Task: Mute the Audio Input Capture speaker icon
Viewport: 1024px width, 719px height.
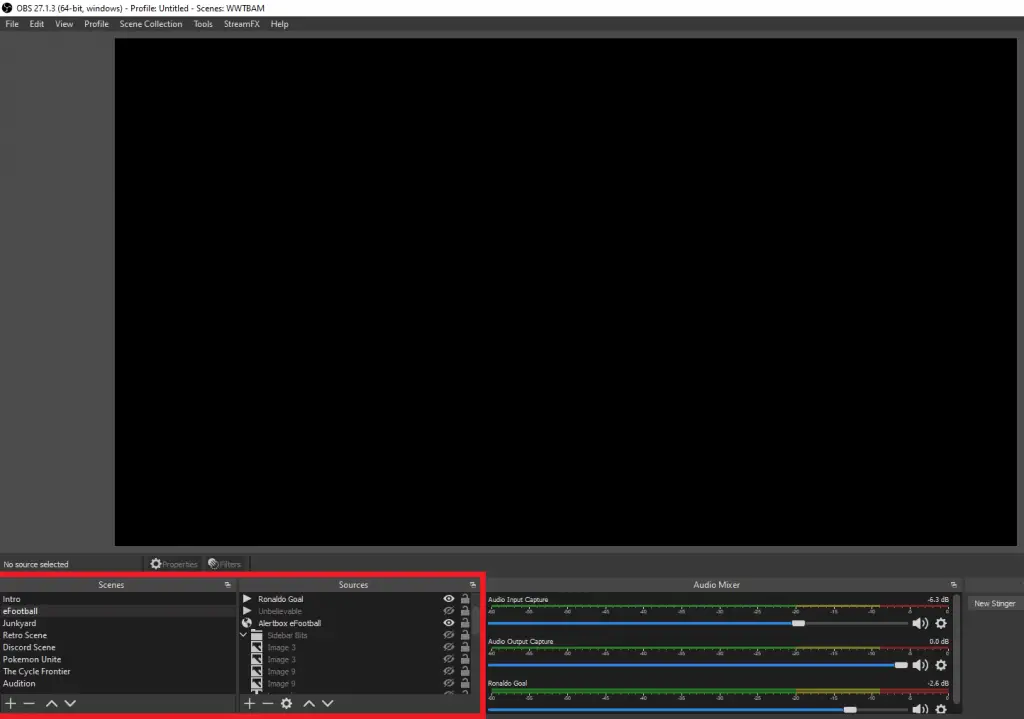Action: 920,624
